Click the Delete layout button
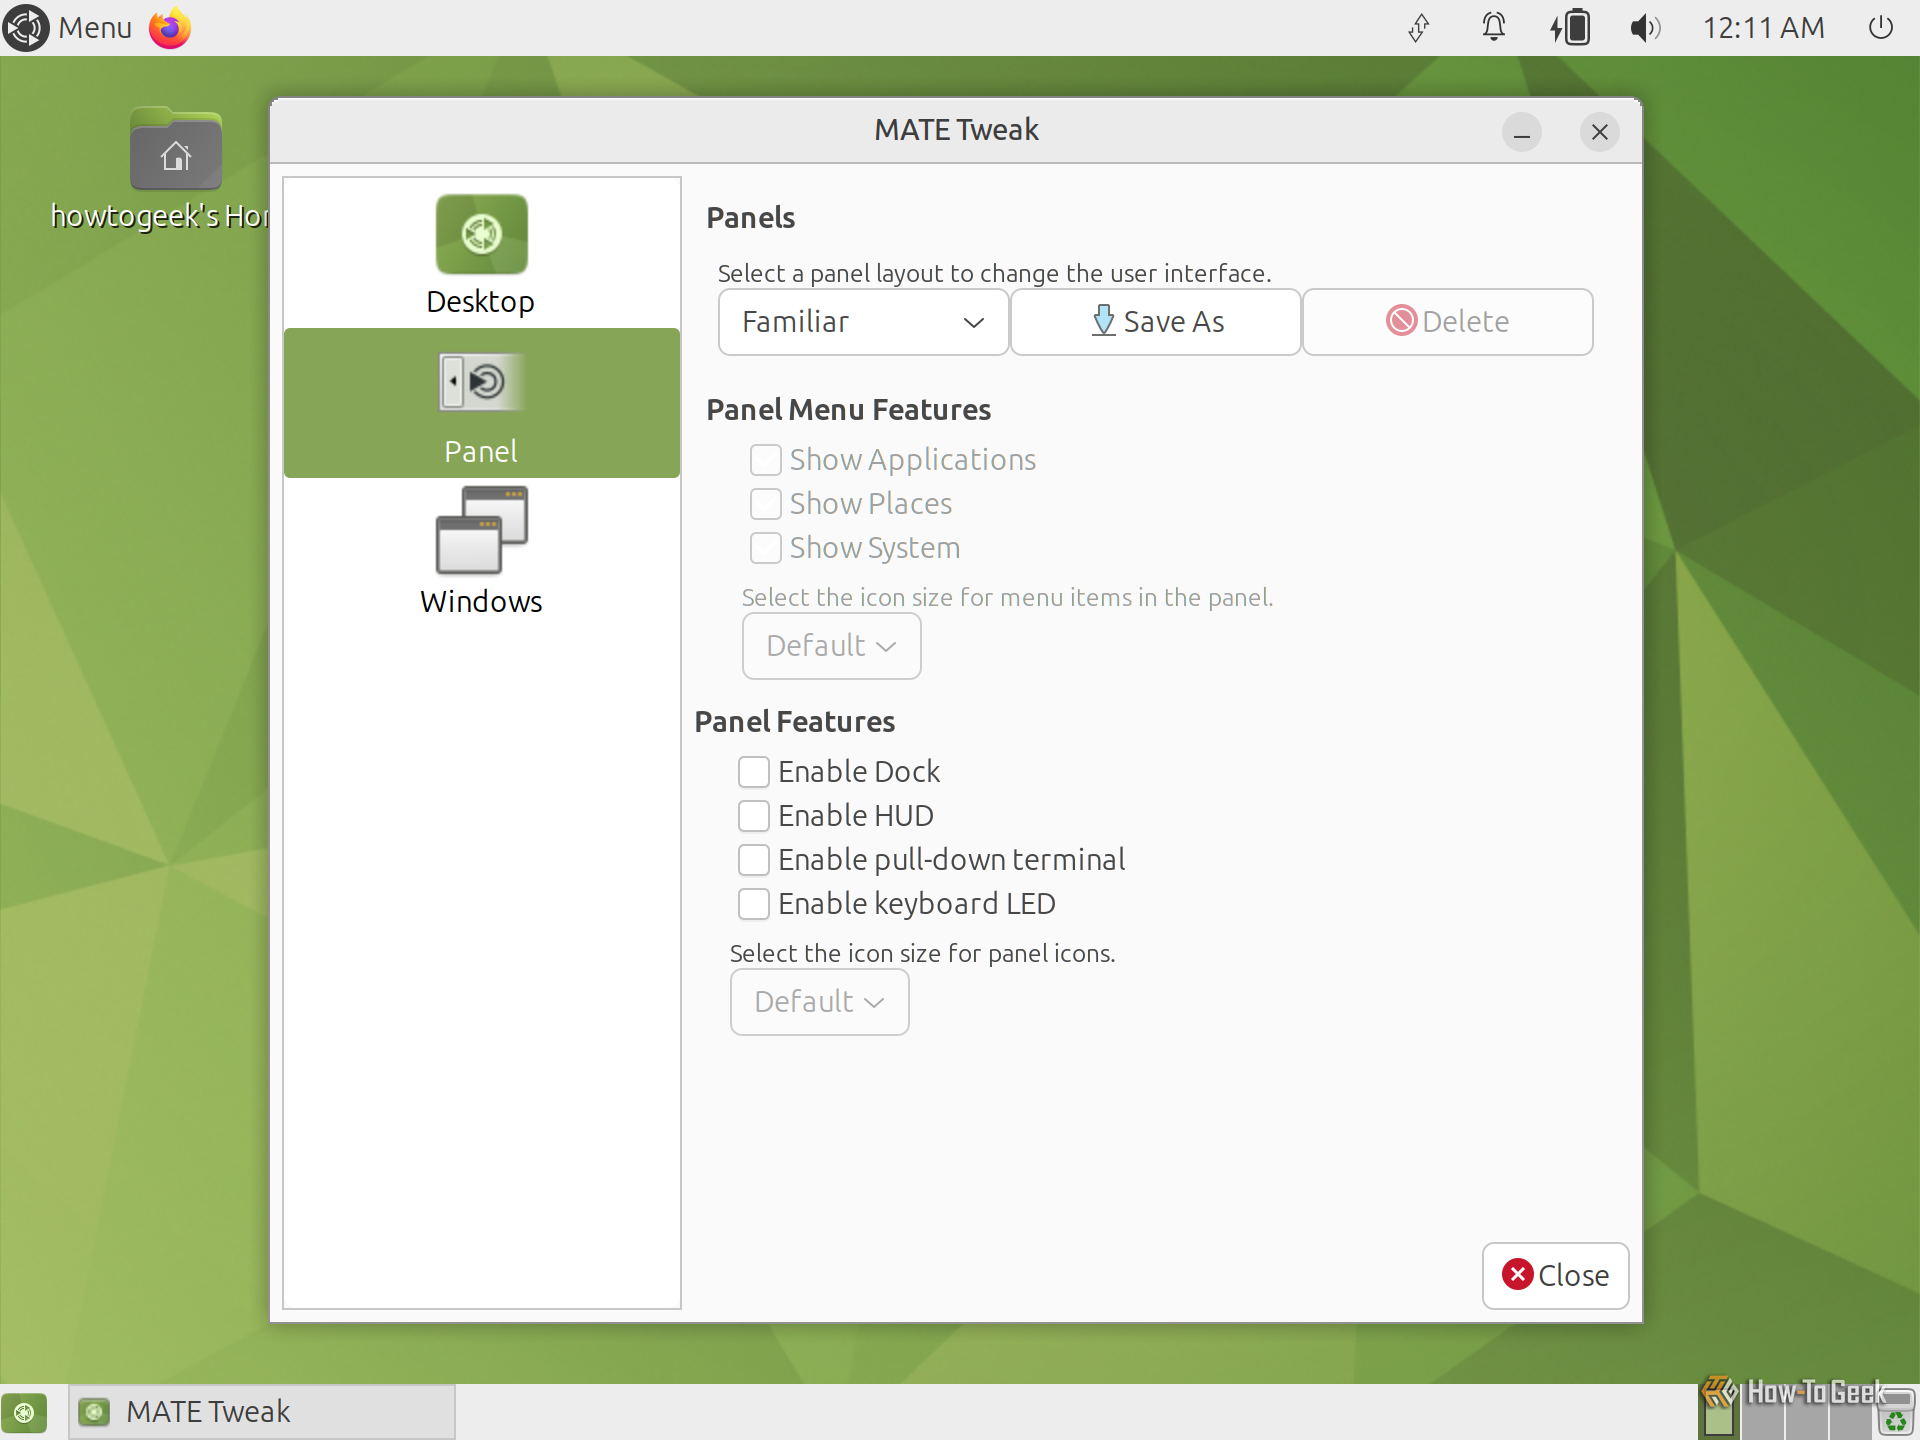 1447,322
